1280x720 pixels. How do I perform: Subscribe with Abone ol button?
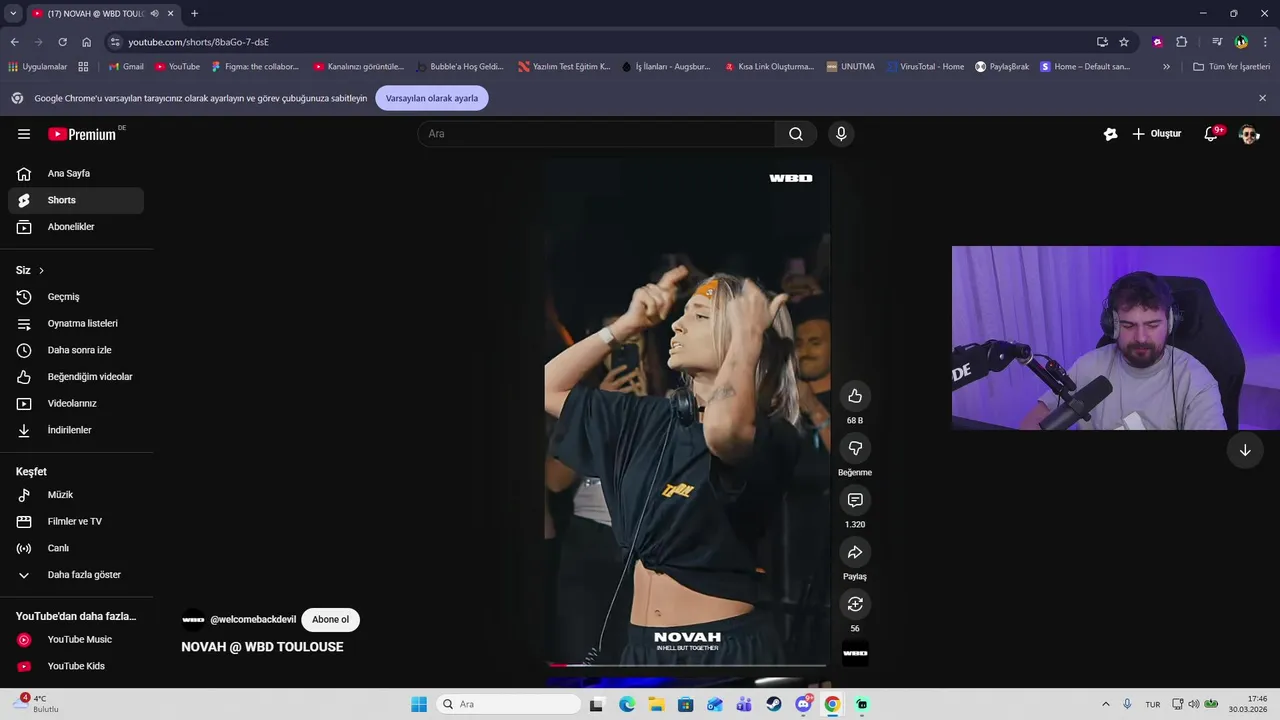pos(330,620)
